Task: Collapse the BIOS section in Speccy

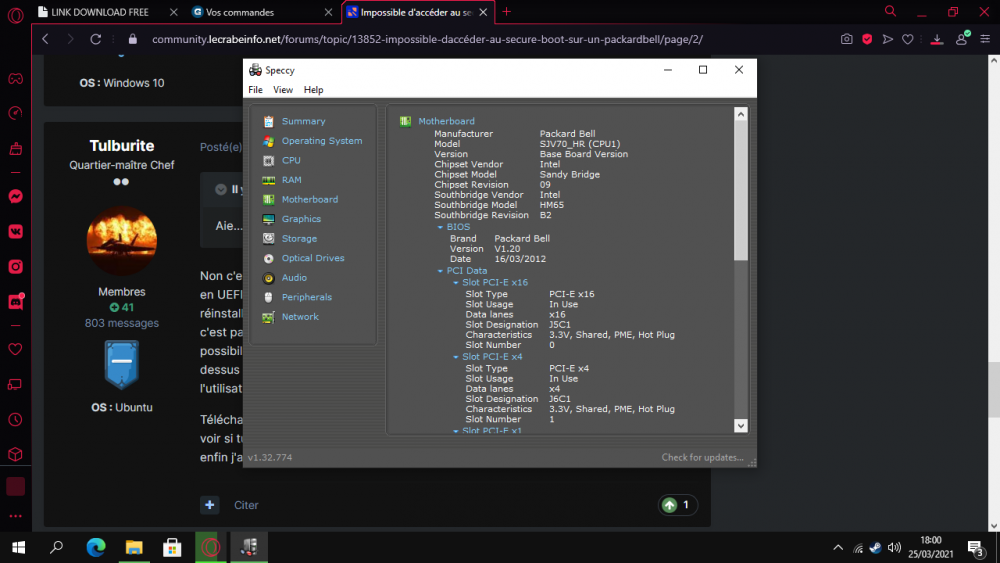Action: click(440, 227)
